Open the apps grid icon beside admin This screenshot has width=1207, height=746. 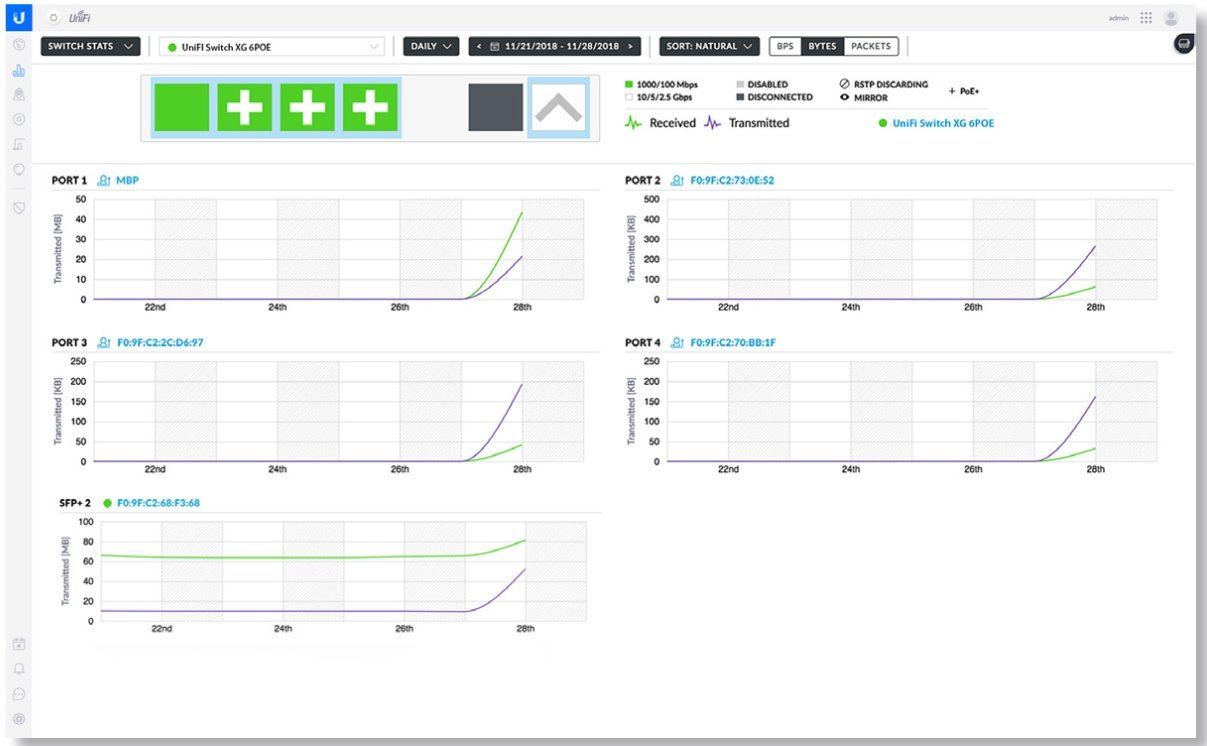(1146, 18)
